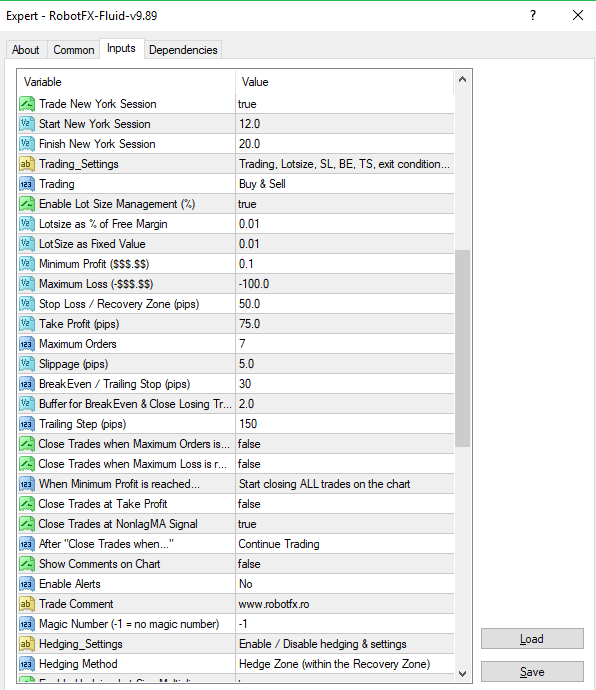Click the Maximum Orders value 7
The width and height of the screenshot is (596, 690).
point(345,345)
